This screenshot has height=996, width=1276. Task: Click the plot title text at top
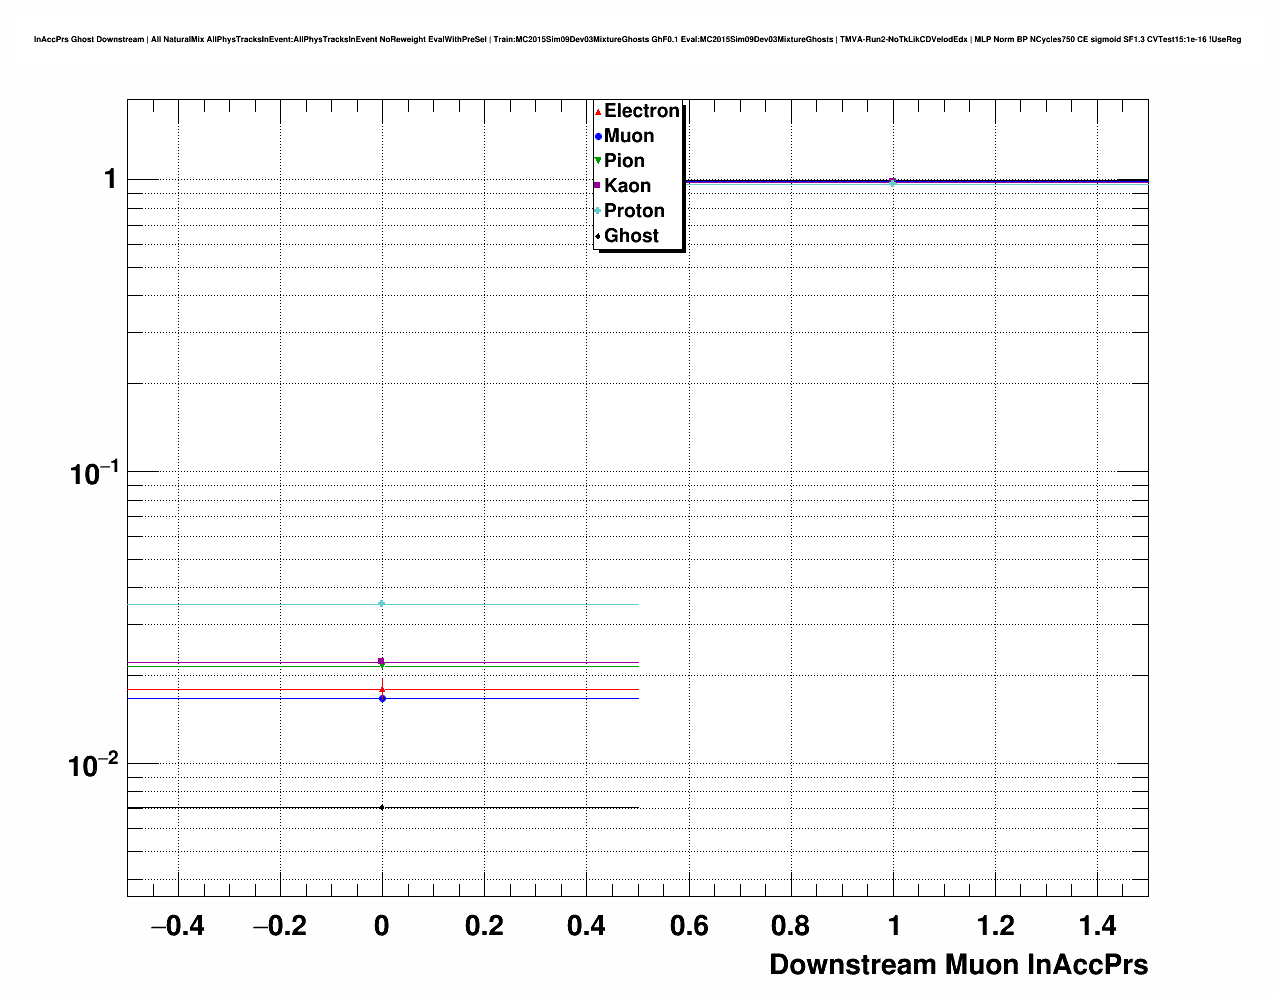coord(637,39)
